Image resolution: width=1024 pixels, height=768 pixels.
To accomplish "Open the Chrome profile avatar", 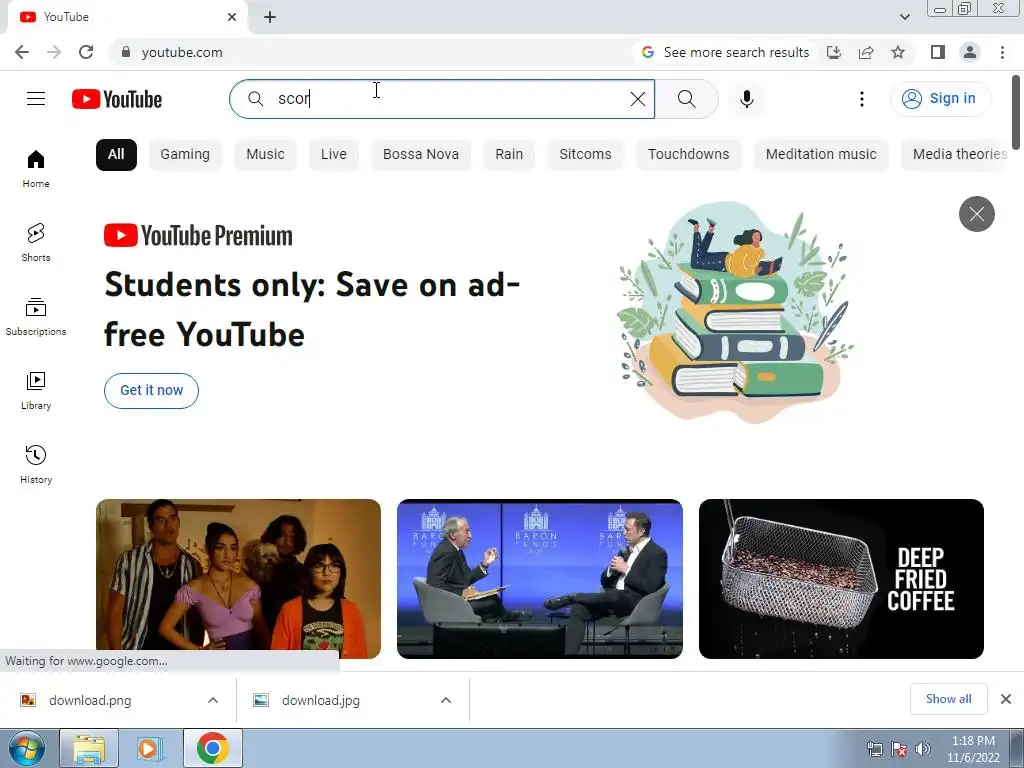I will click(970, 52).
